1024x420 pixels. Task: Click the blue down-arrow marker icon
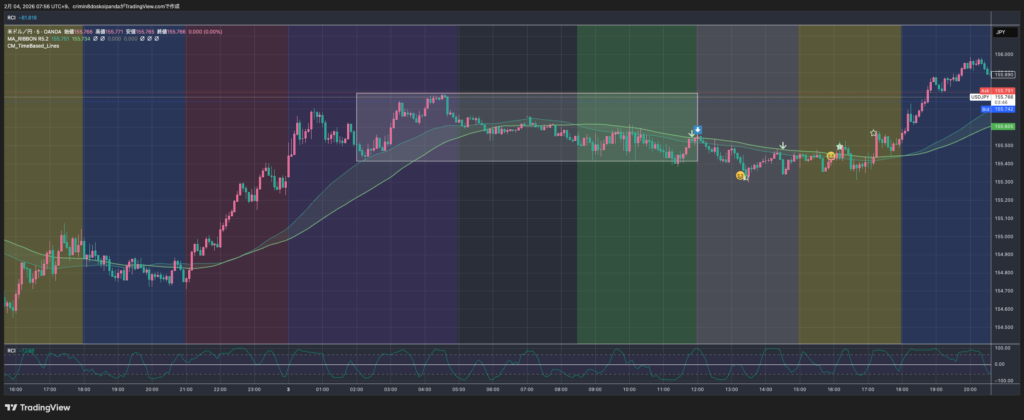point(698,130)
